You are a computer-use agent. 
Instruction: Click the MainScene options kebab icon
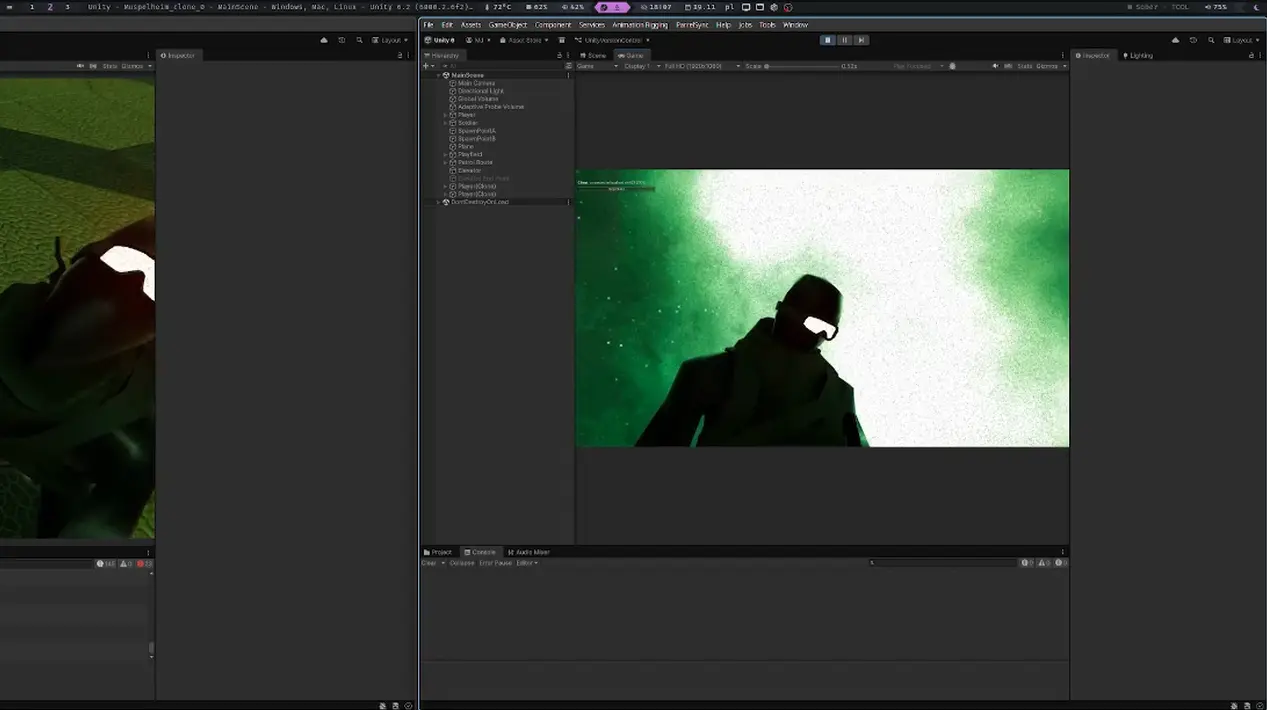point(568,75)
